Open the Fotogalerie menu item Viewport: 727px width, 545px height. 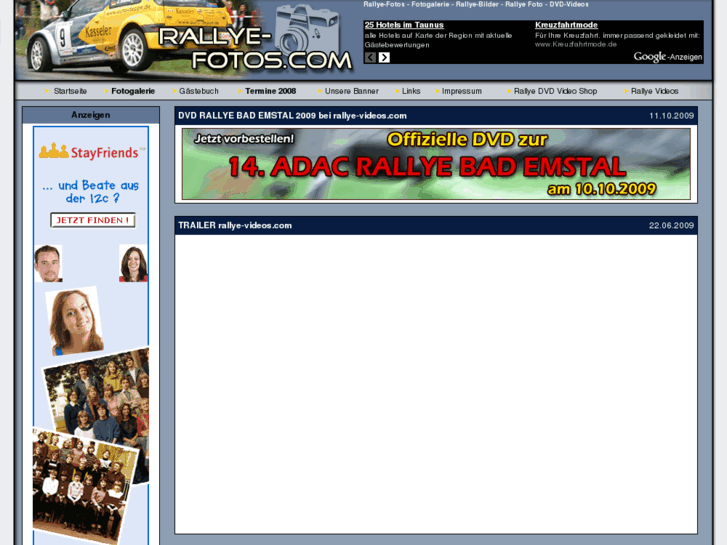[x=133, y=91]
